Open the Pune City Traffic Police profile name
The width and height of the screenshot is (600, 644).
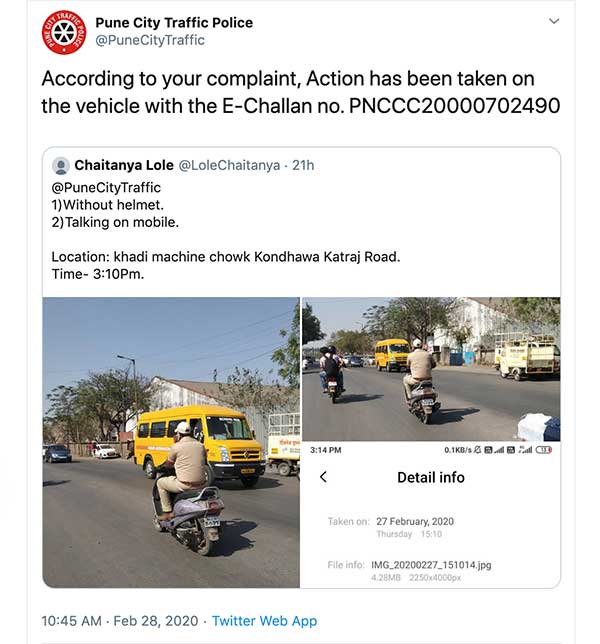(174, 22)
